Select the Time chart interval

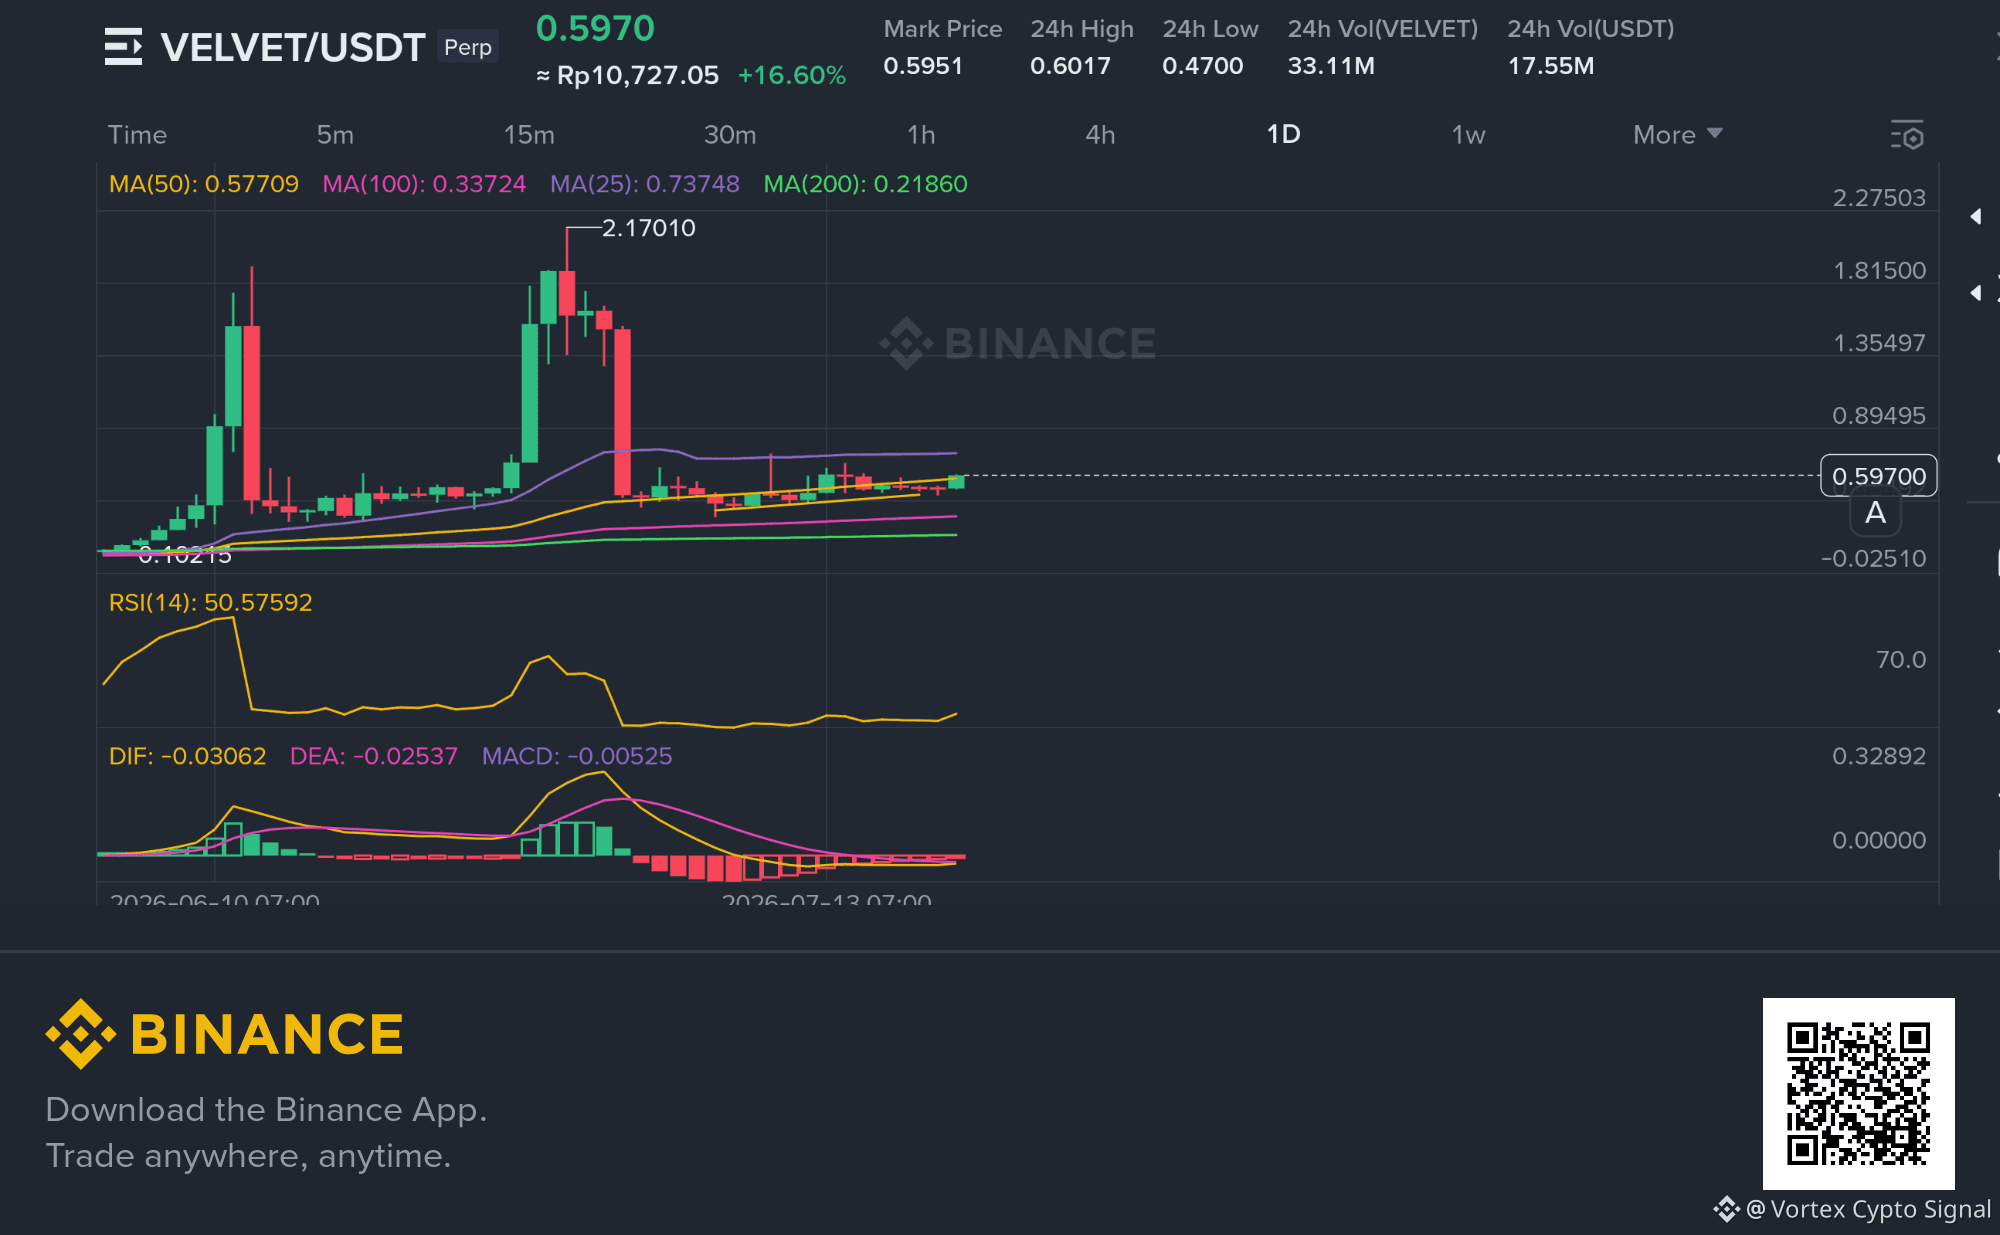(137, 135)
